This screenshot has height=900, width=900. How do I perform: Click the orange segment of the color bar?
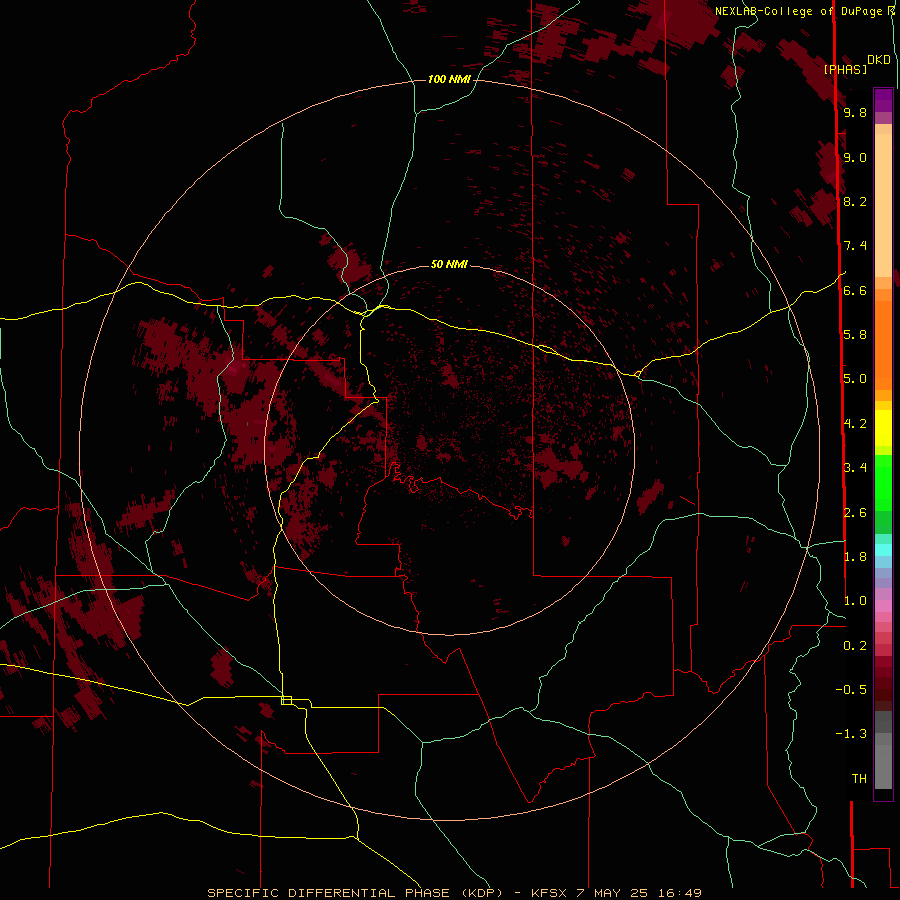click(883, 346)
